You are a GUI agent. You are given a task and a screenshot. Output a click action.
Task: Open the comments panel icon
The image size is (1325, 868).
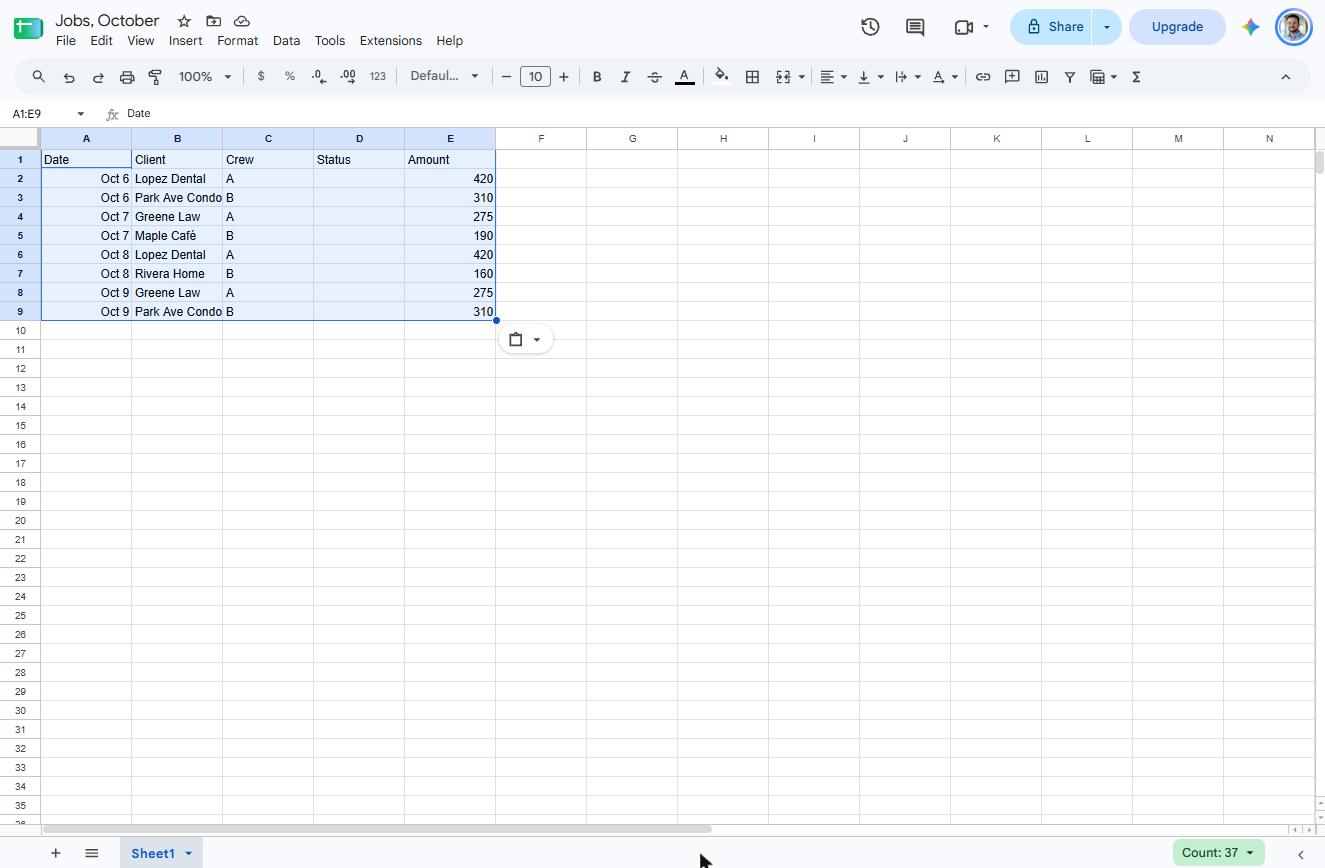(x=915, y=27)
